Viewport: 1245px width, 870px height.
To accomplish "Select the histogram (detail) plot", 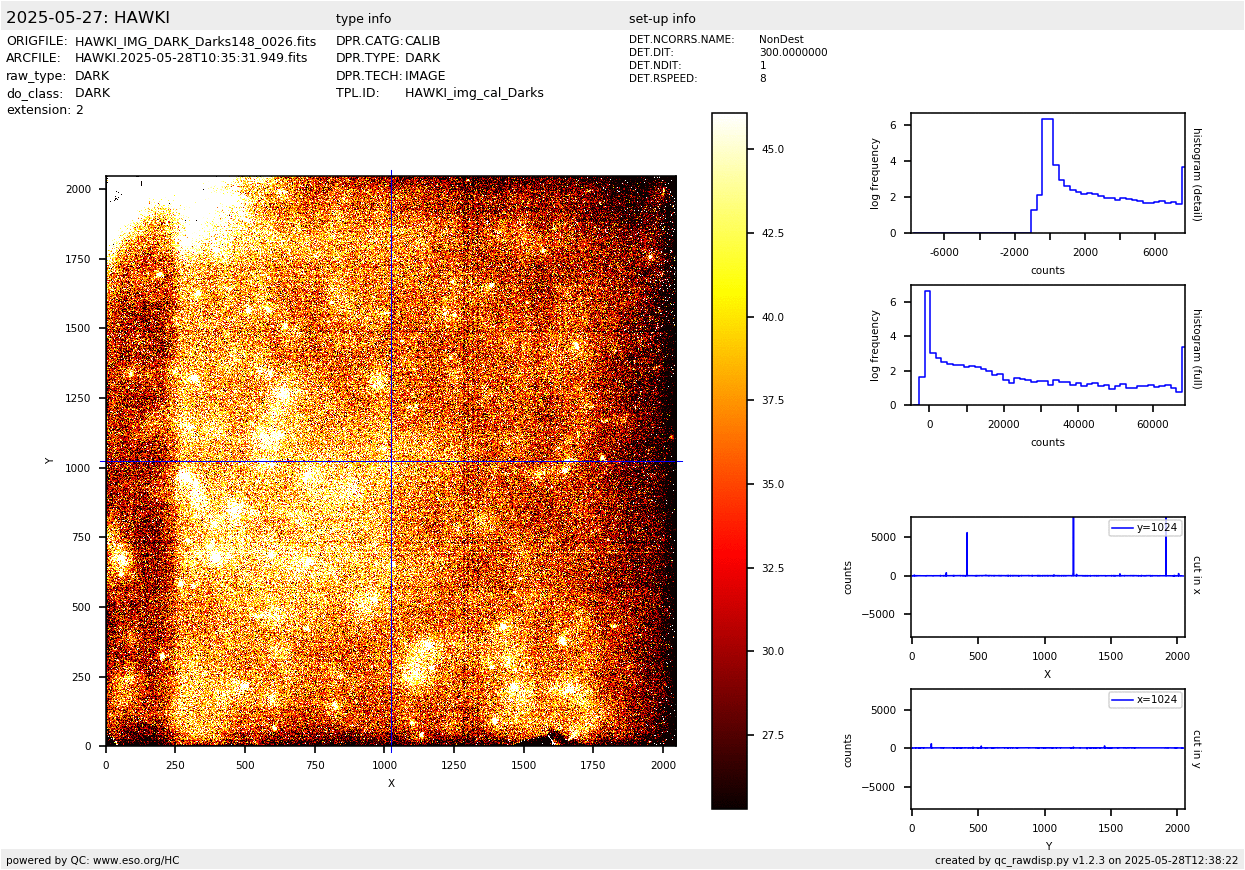I will [x=1047, y=173].
